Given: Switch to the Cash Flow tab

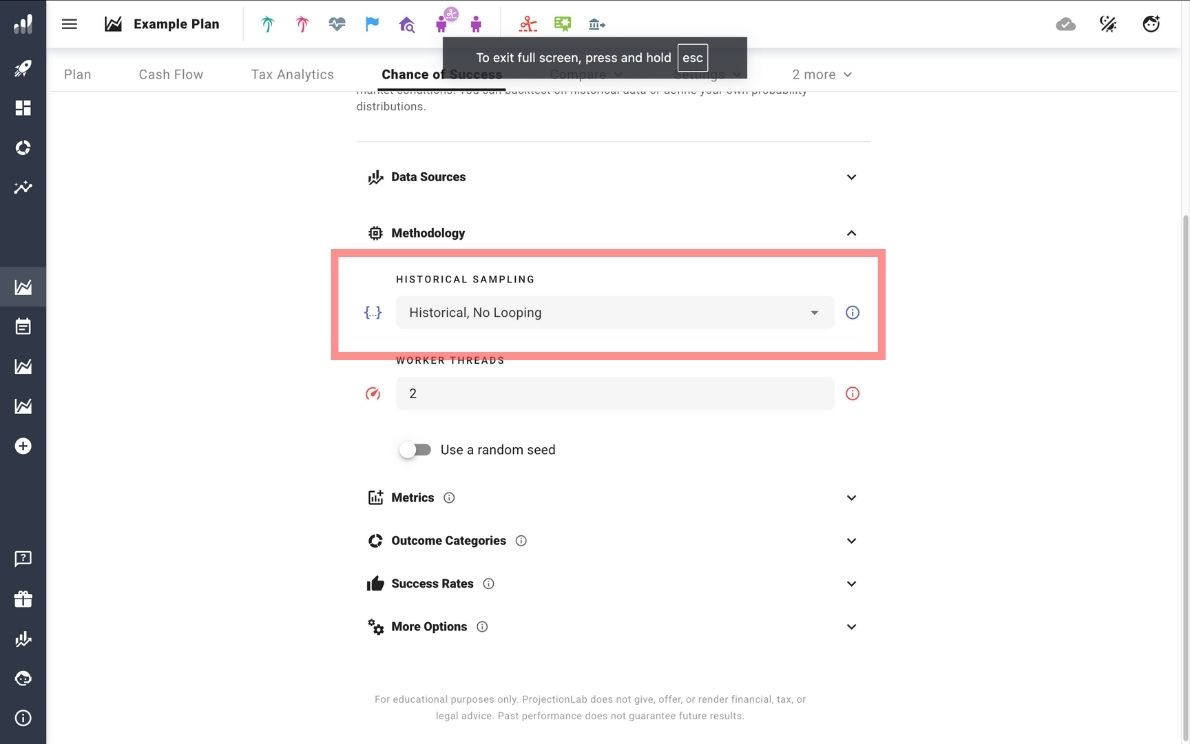Looking at the screenshot, I should click(x=171, y=74).
